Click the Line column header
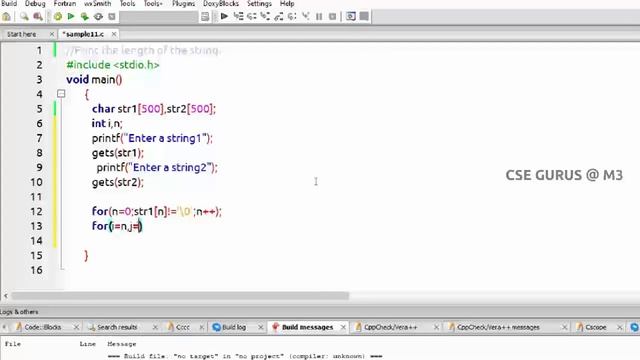 (x=88, y=344)
